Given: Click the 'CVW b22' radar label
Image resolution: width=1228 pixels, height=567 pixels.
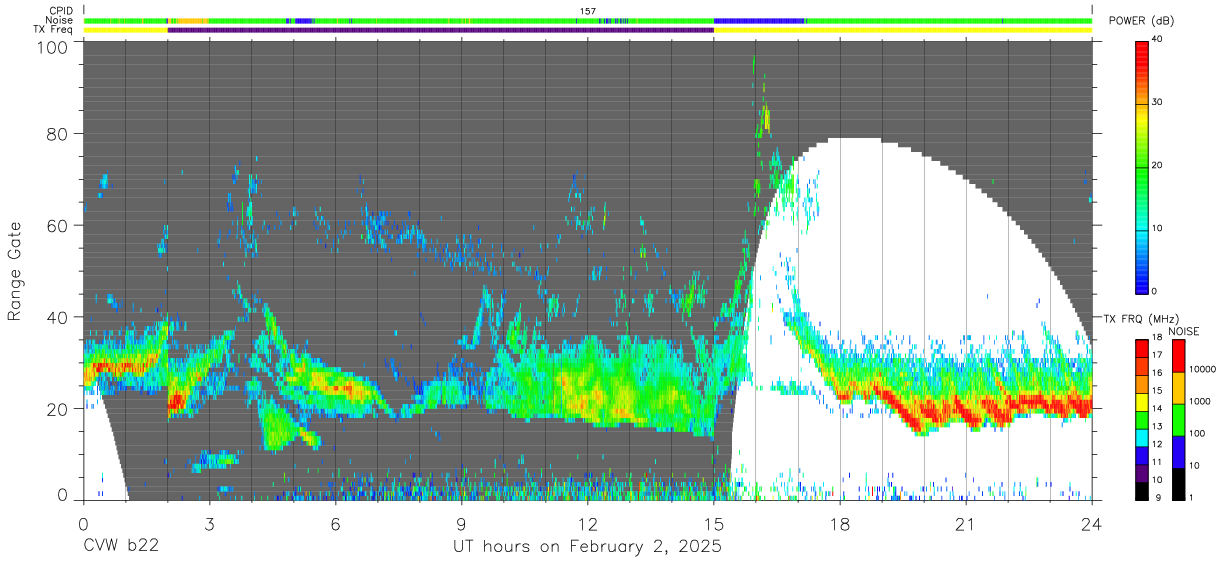Looking at the screenshot, I should click(121, 547).
